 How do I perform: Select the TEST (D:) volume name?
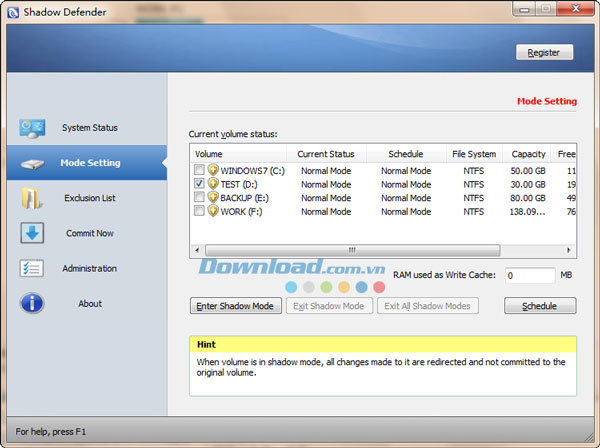click(239, 184)
